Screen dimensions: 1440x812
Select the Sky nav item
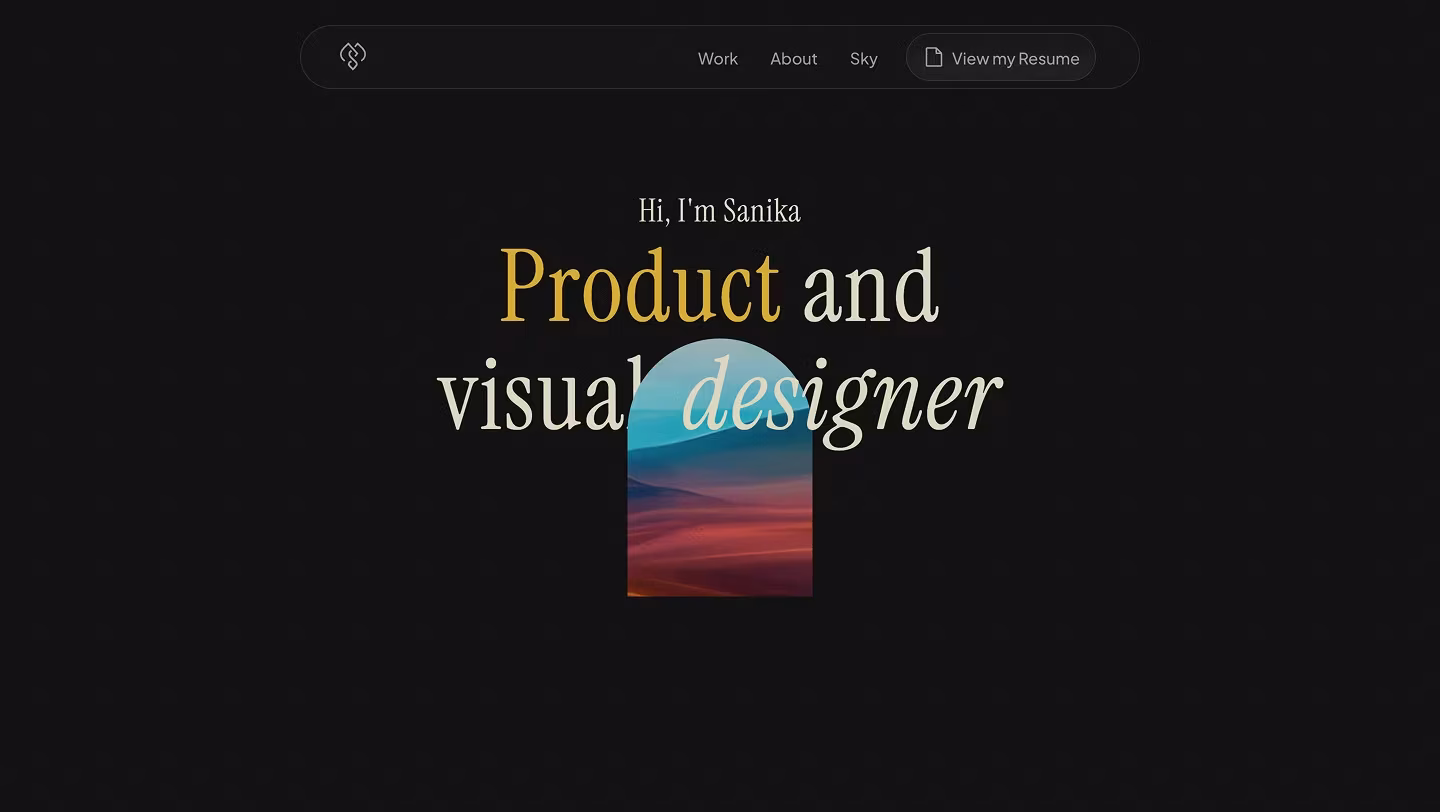(x=863, y=59)
